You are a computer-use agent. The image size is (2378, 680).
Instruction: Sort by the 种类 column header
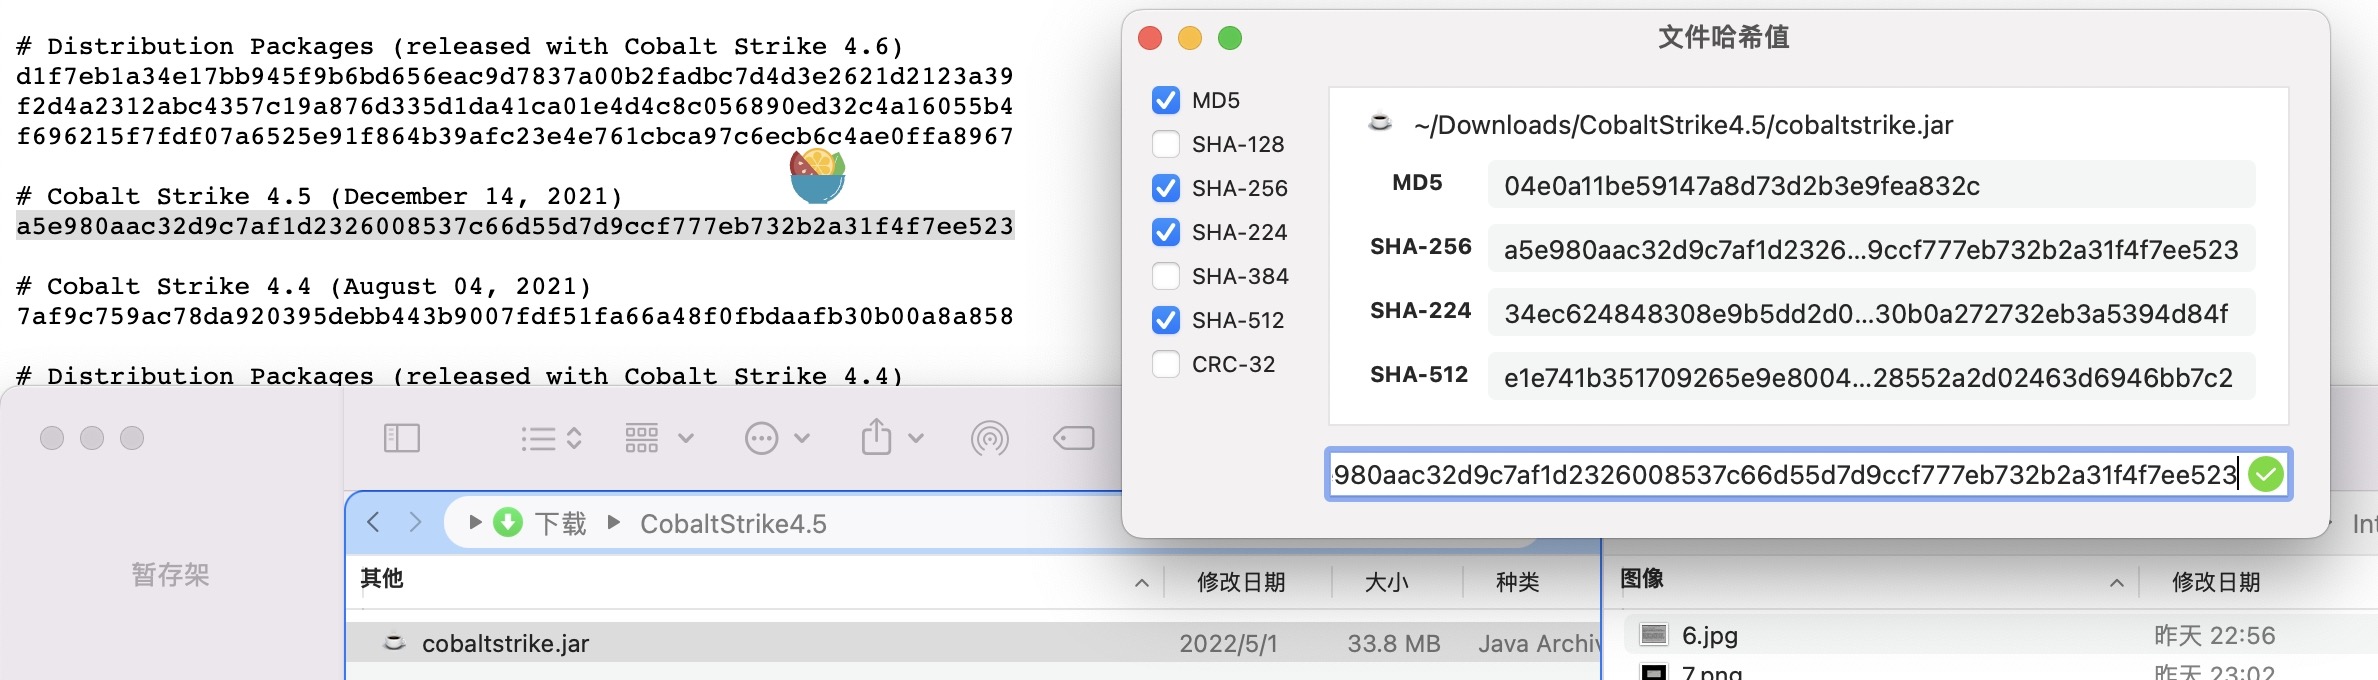(1517, 582)
